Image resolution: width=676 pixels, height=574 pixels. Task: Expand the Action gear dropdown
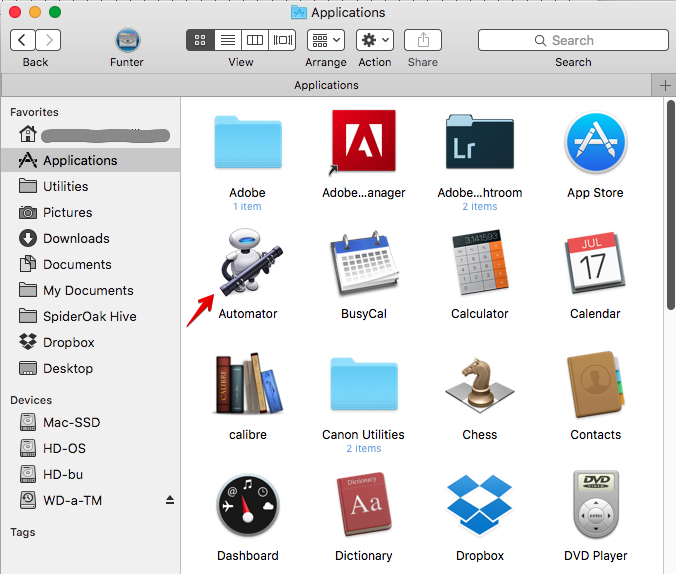click(375, 40)
